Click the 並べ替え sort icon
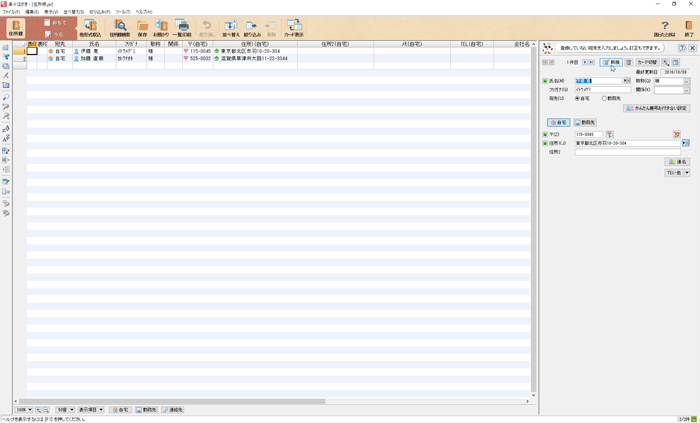Viewport: 700px width, 423px height. coord(231,28)
